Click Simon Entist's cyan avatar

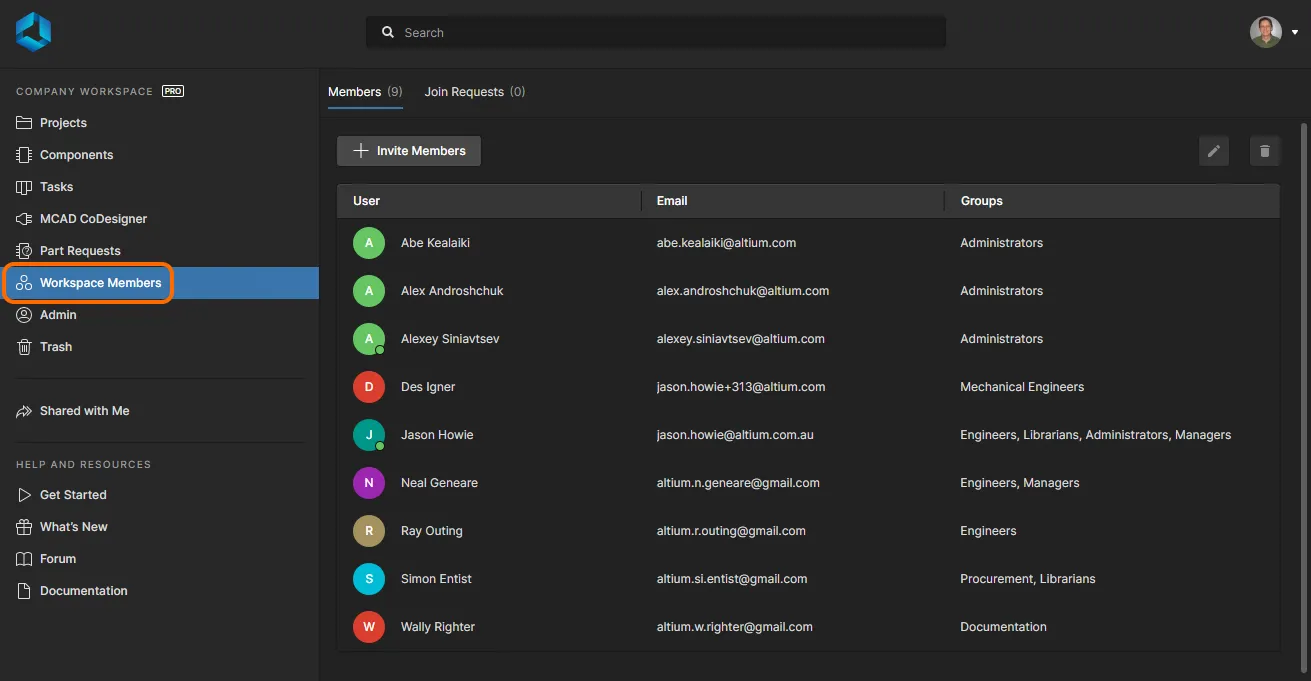(x=369, y=579)
